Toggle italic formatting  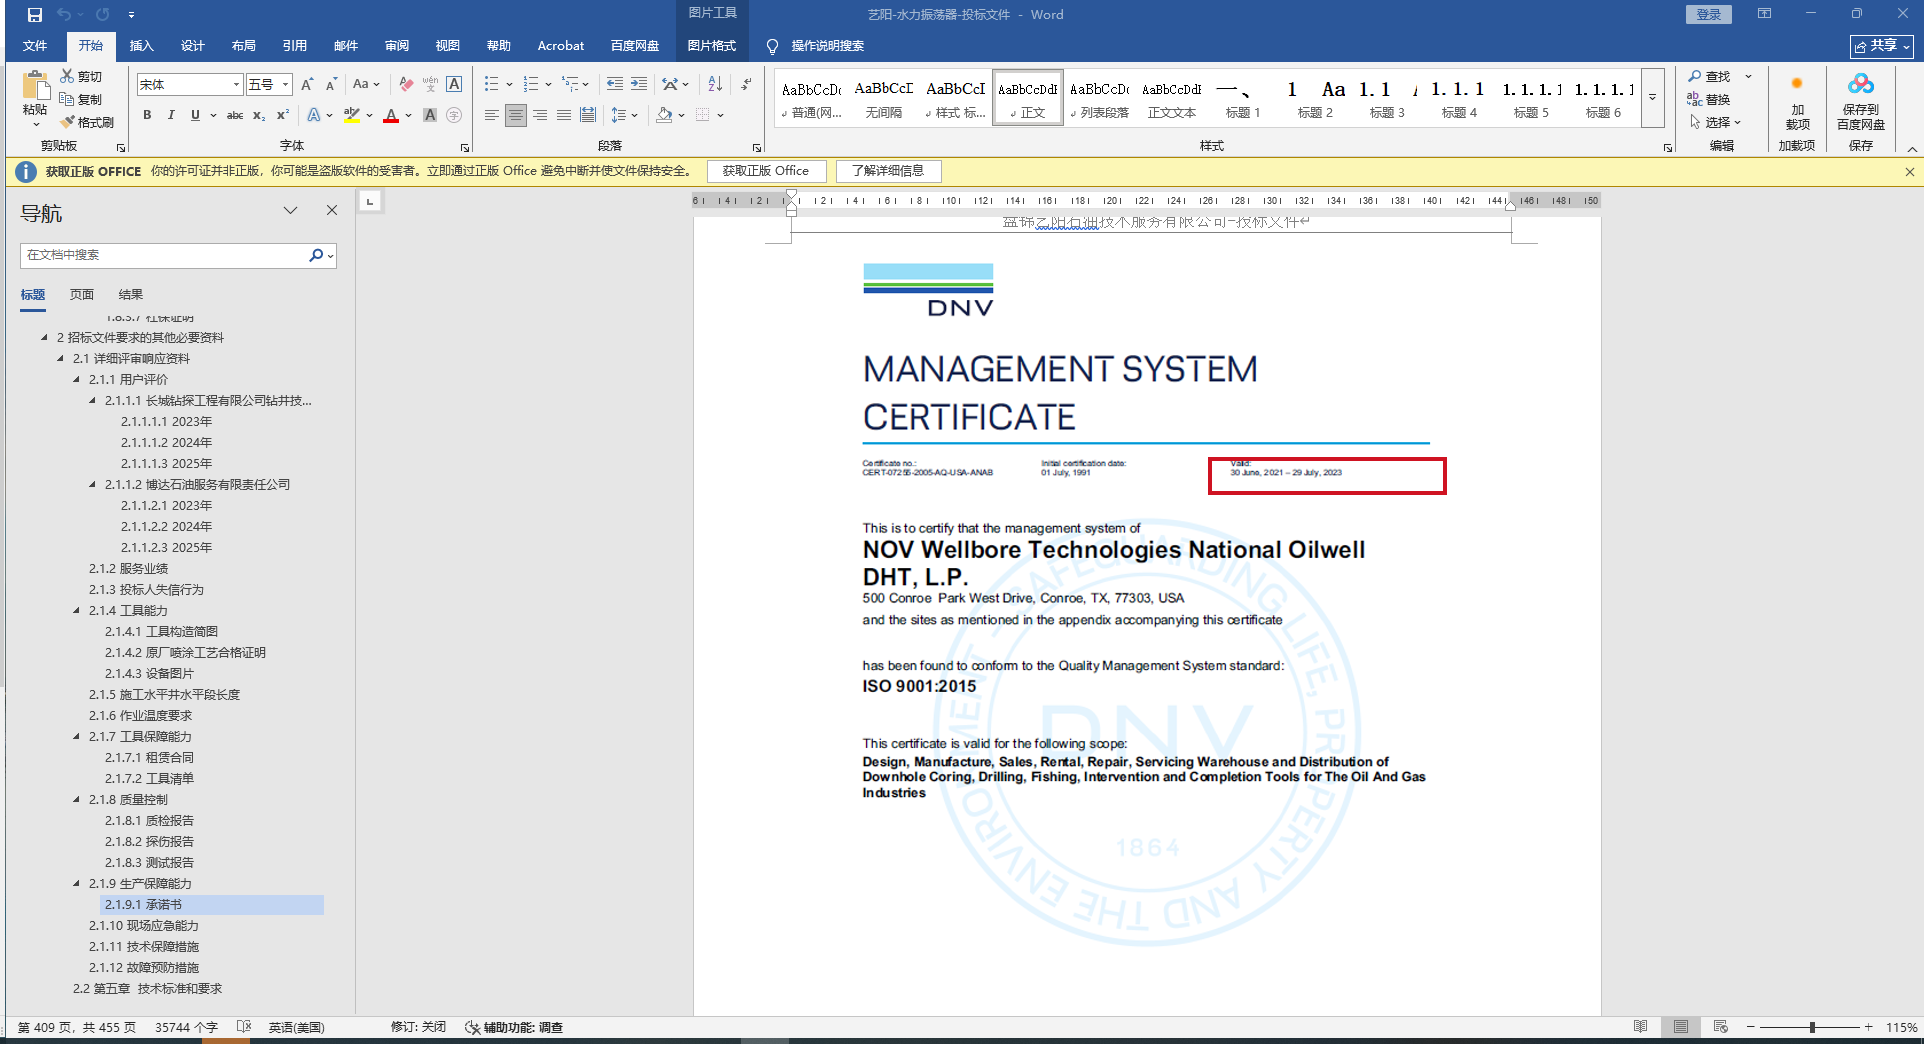[x=171, y=115]
